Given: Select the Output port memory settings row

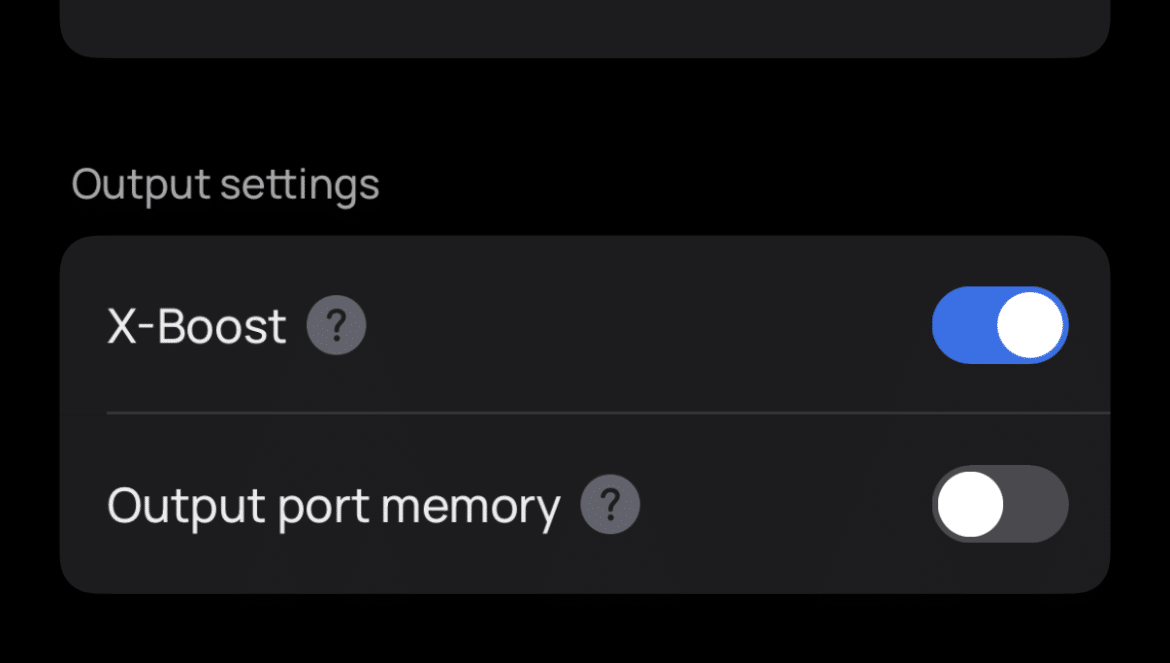Looking at the screenshot, I should 585,504.
